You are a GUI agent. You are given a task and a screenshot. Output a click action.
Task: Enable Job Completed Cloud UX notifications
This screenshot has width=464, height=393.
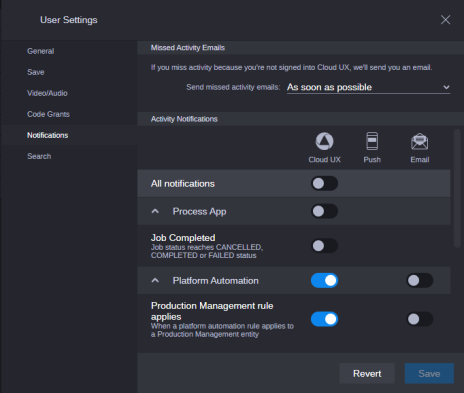[324, 246]
